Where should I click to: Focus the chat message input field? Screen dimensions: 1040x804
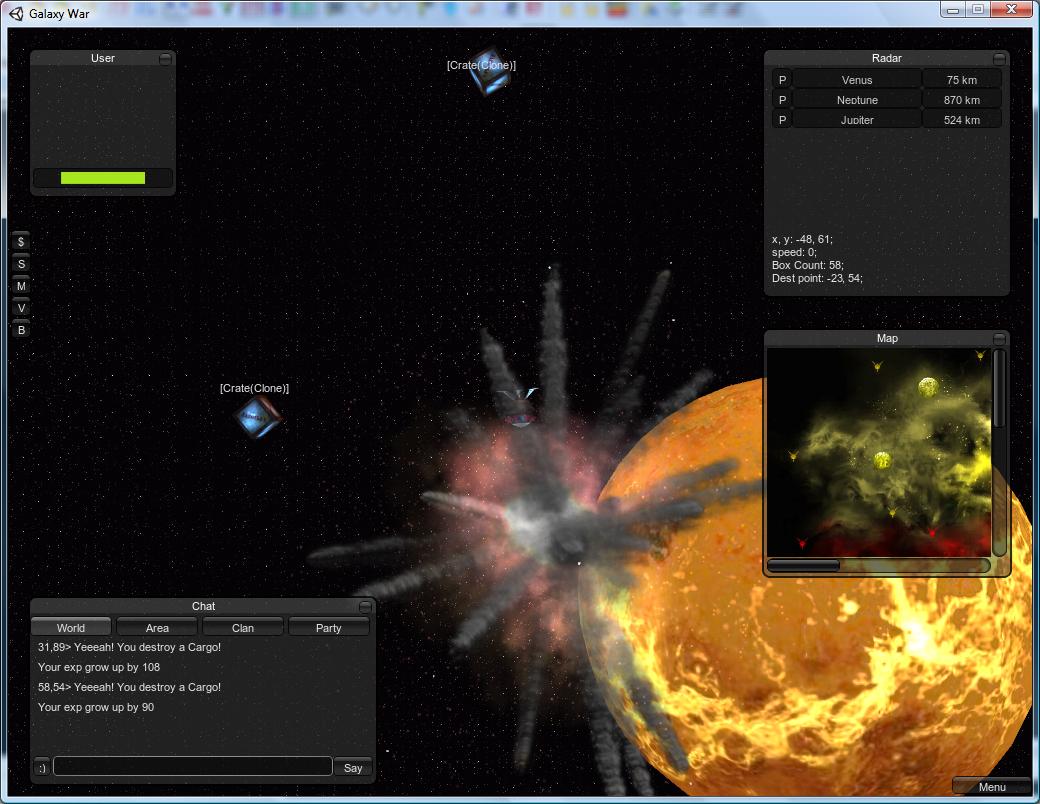[x=193, y=766]
